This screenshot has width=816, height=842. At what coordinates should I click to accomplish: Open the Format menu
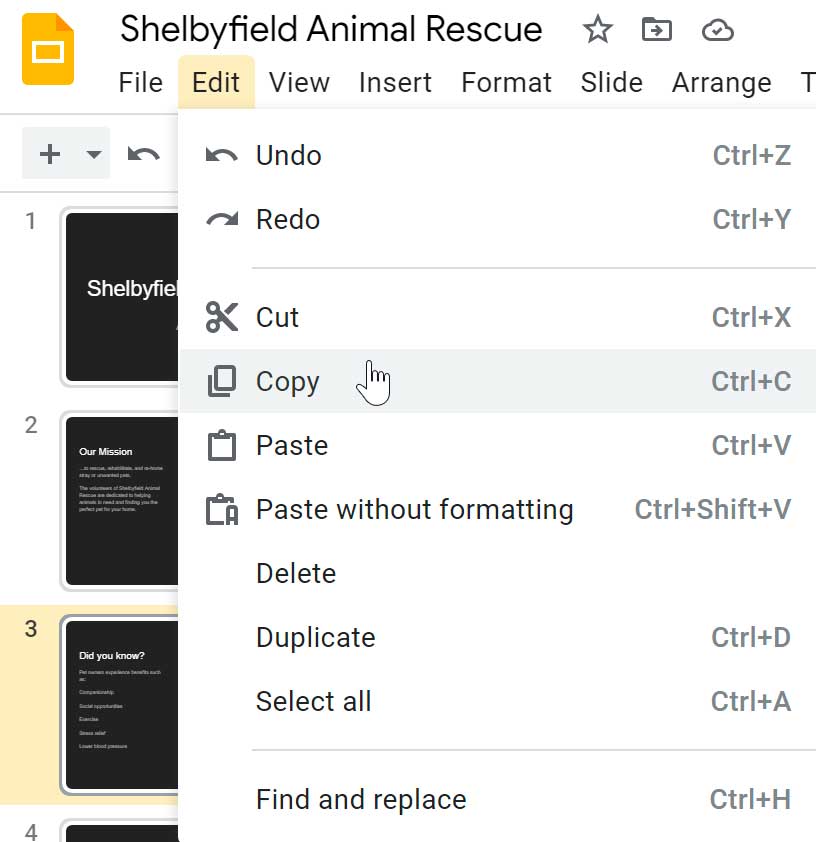point(506,83)
